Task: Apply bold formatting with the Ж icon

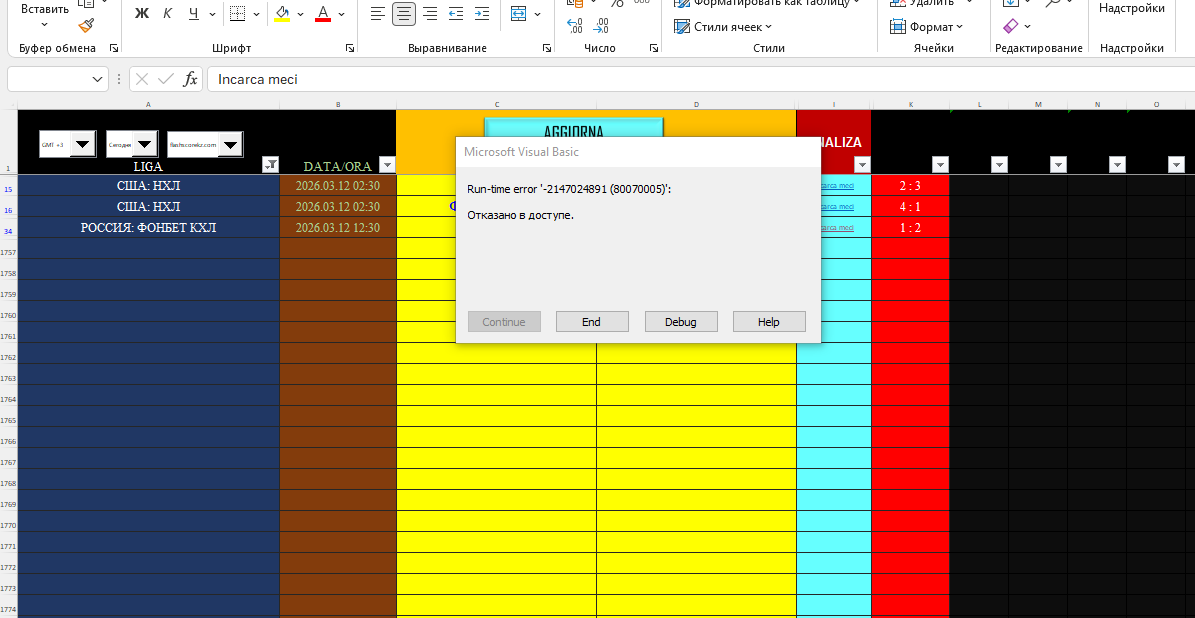Action: pos(141,14)
